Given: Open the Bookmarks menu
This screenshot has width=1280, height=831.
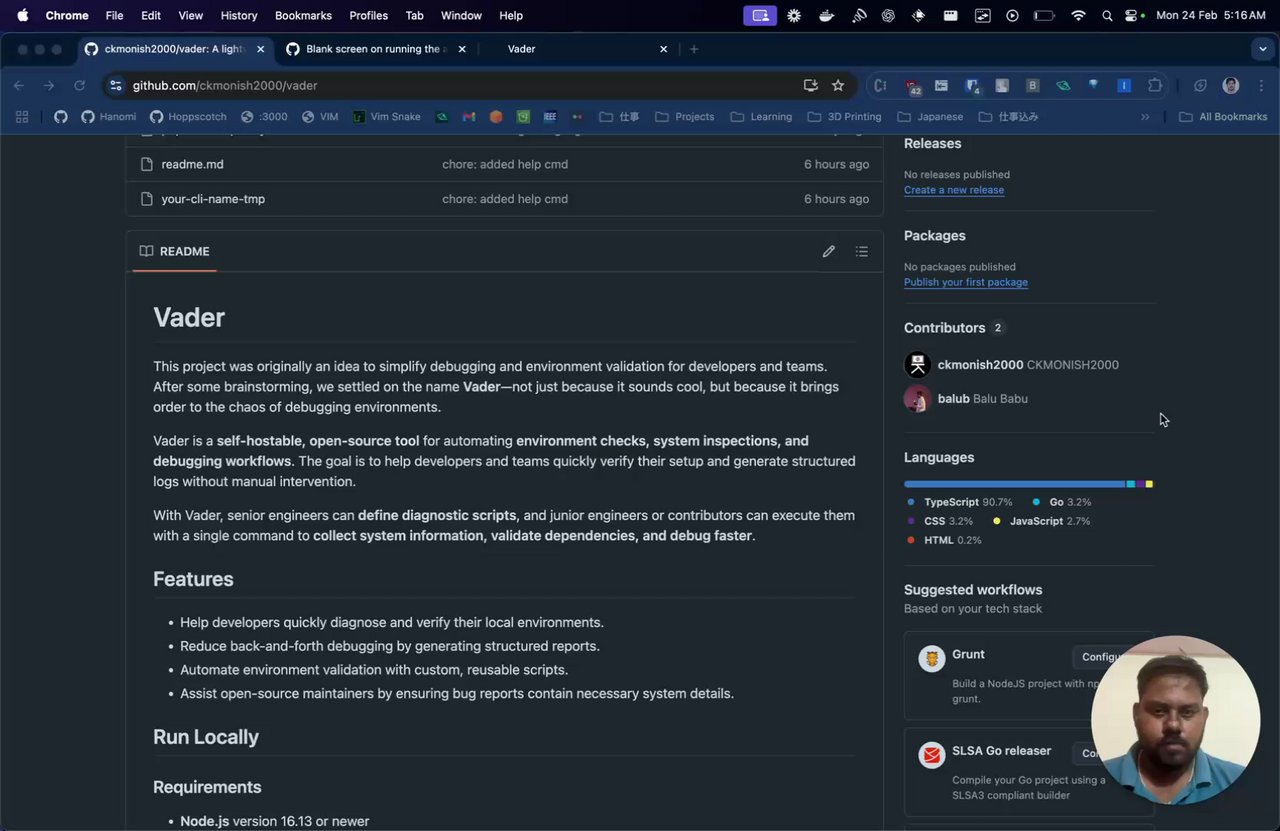Looking at the screenshot, I should 303,16.
